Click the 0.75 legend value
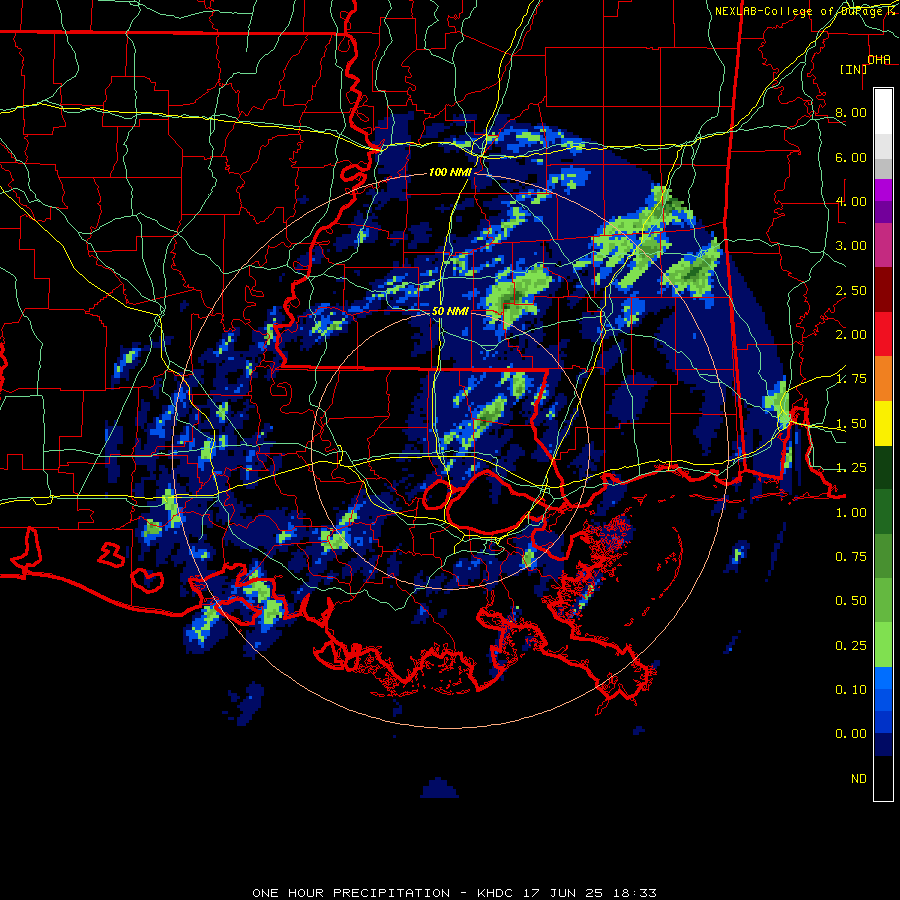This screenshot has width=900, height=900. pos(850,557)
